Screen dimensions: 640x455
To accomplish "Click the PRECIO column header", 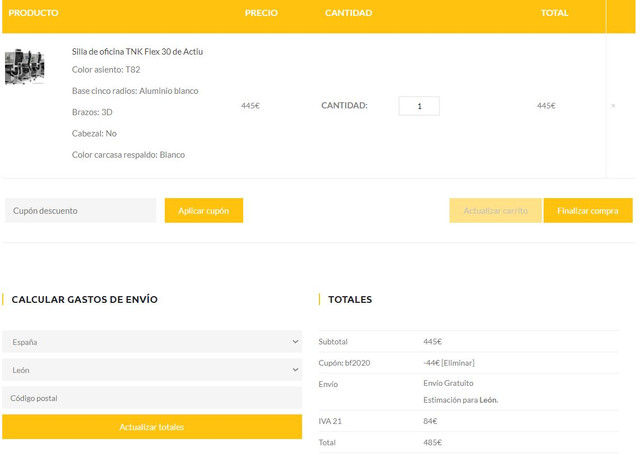I will click(261, 13).
